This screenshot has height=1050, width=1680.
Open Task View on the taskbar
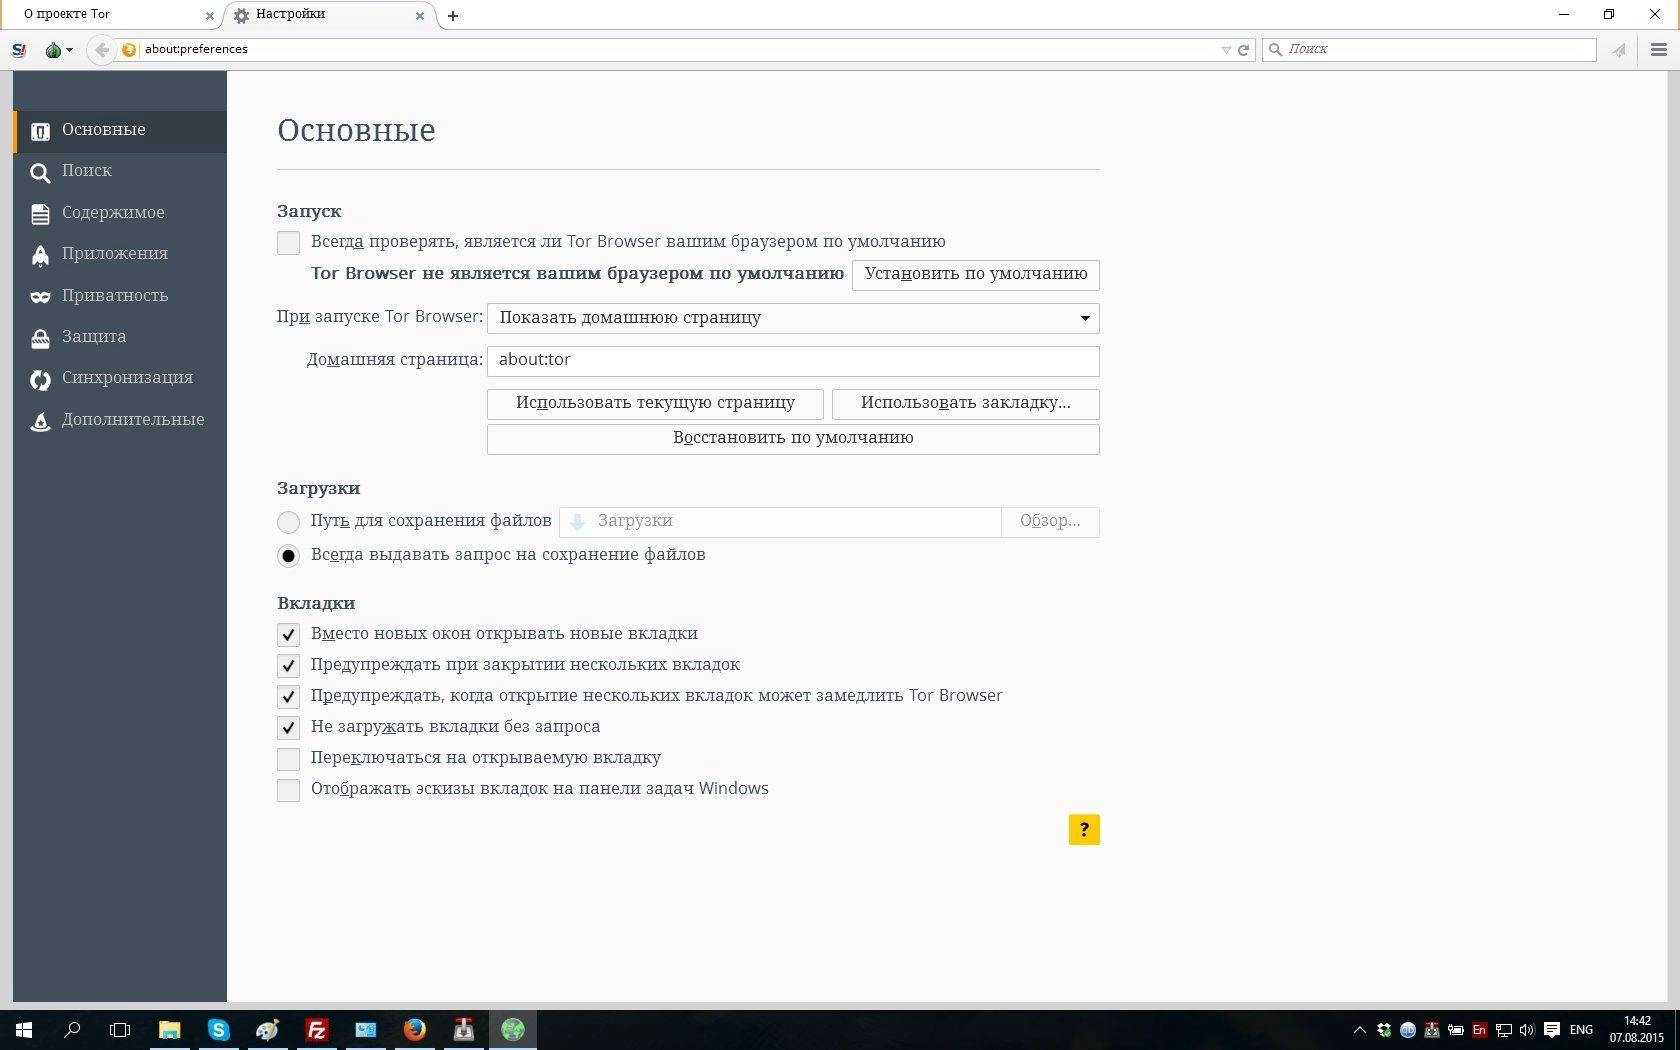click(120, 1030)
